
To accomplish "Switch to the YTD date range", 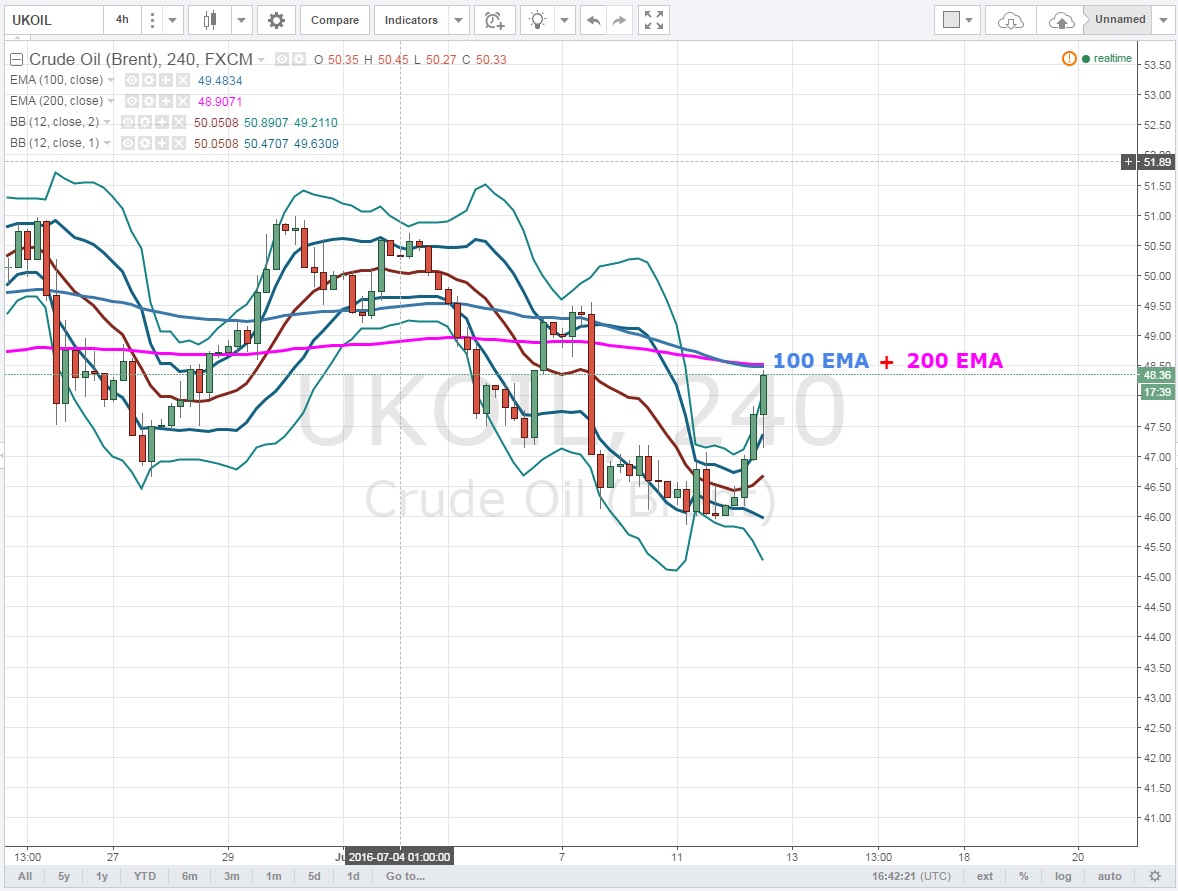I will point(145,876).
